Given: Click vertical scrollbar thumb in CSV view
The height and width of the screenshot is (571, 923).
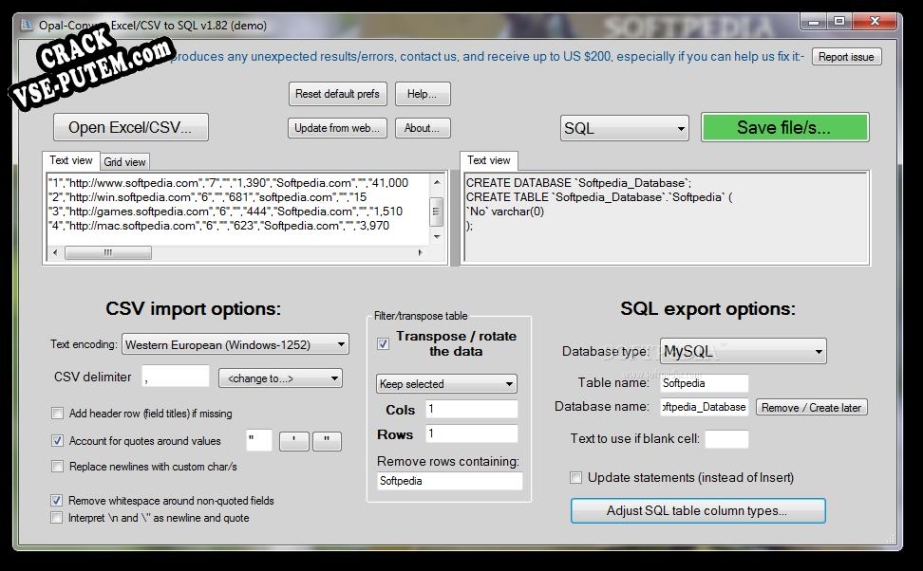Looking at the screenshot, I should (436, 211).
